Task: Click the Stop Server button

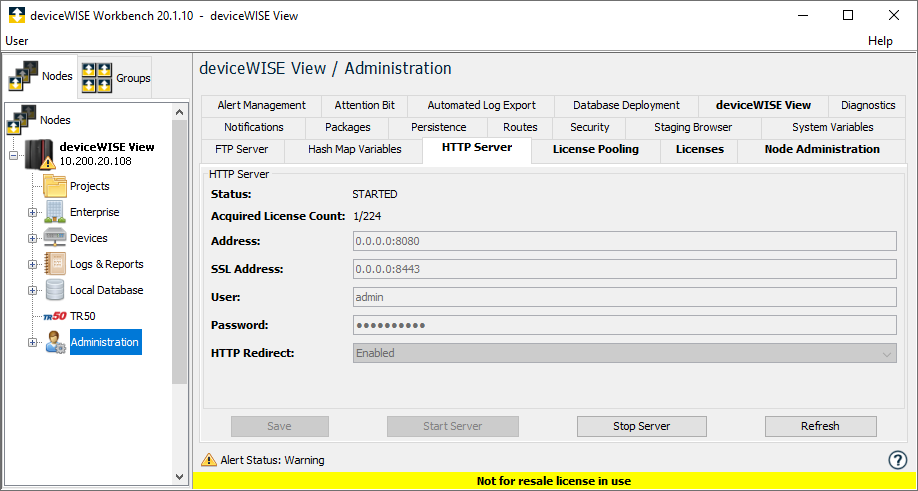Action: coord(642,426)
